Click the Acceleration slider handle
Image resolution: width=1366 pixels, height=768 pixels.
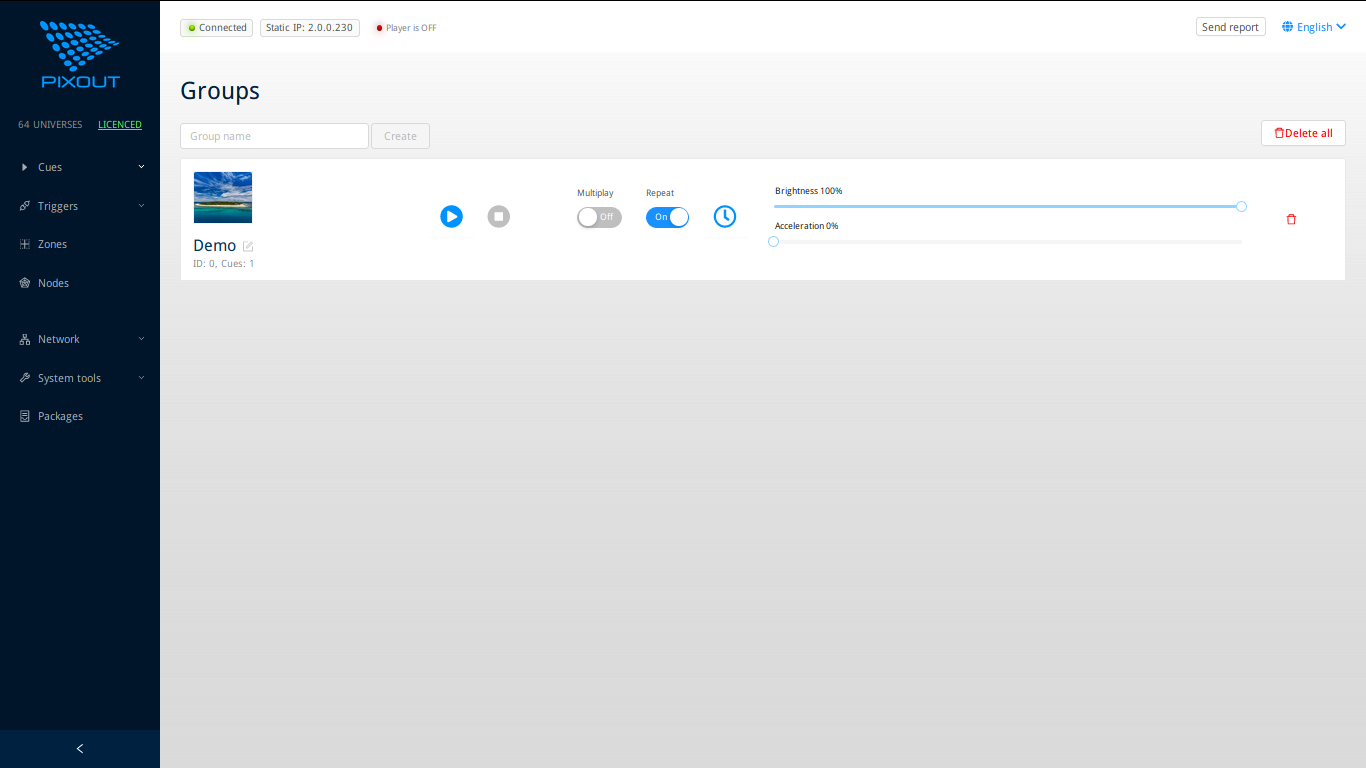coord(773,241)
